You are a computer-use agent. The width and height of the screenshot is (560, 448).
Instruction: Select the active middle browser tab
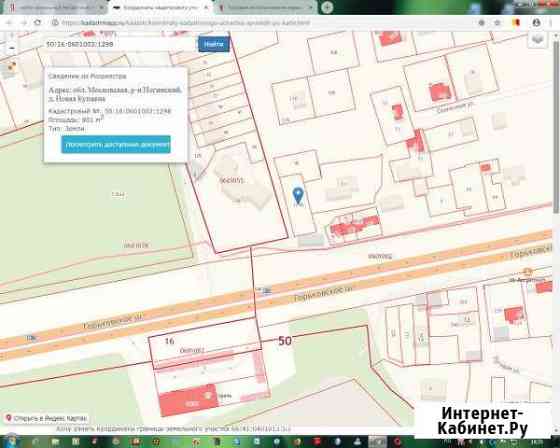point(161,8)
